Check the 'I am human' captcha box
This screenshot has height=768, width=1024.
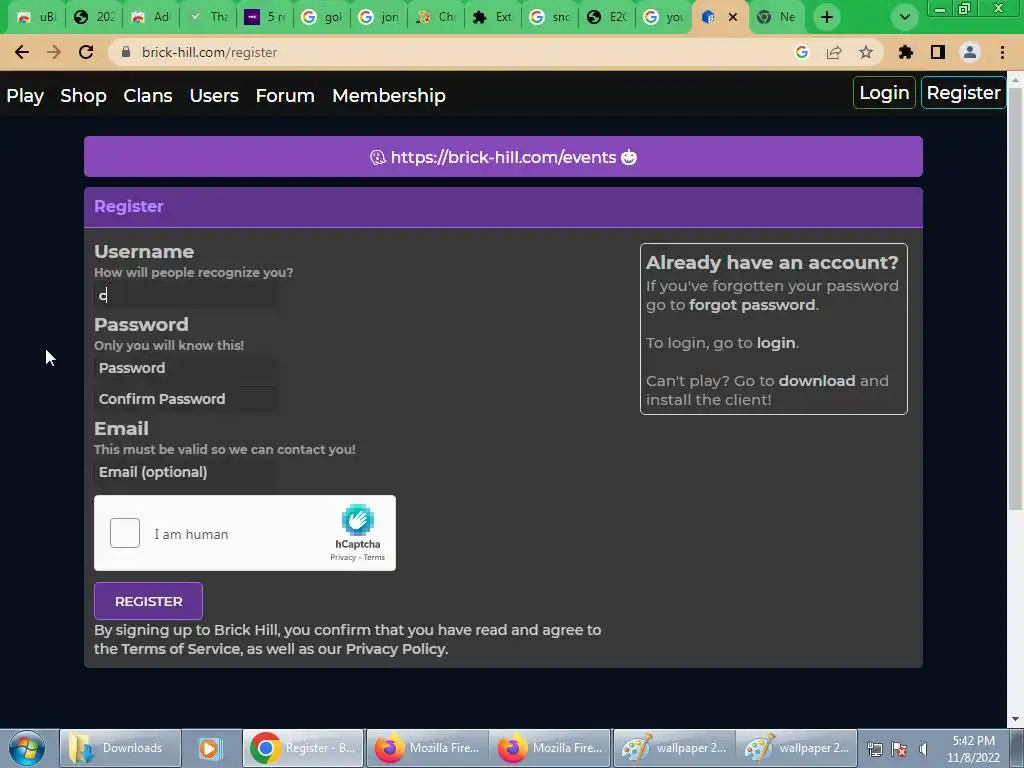[x=125, y=533]
